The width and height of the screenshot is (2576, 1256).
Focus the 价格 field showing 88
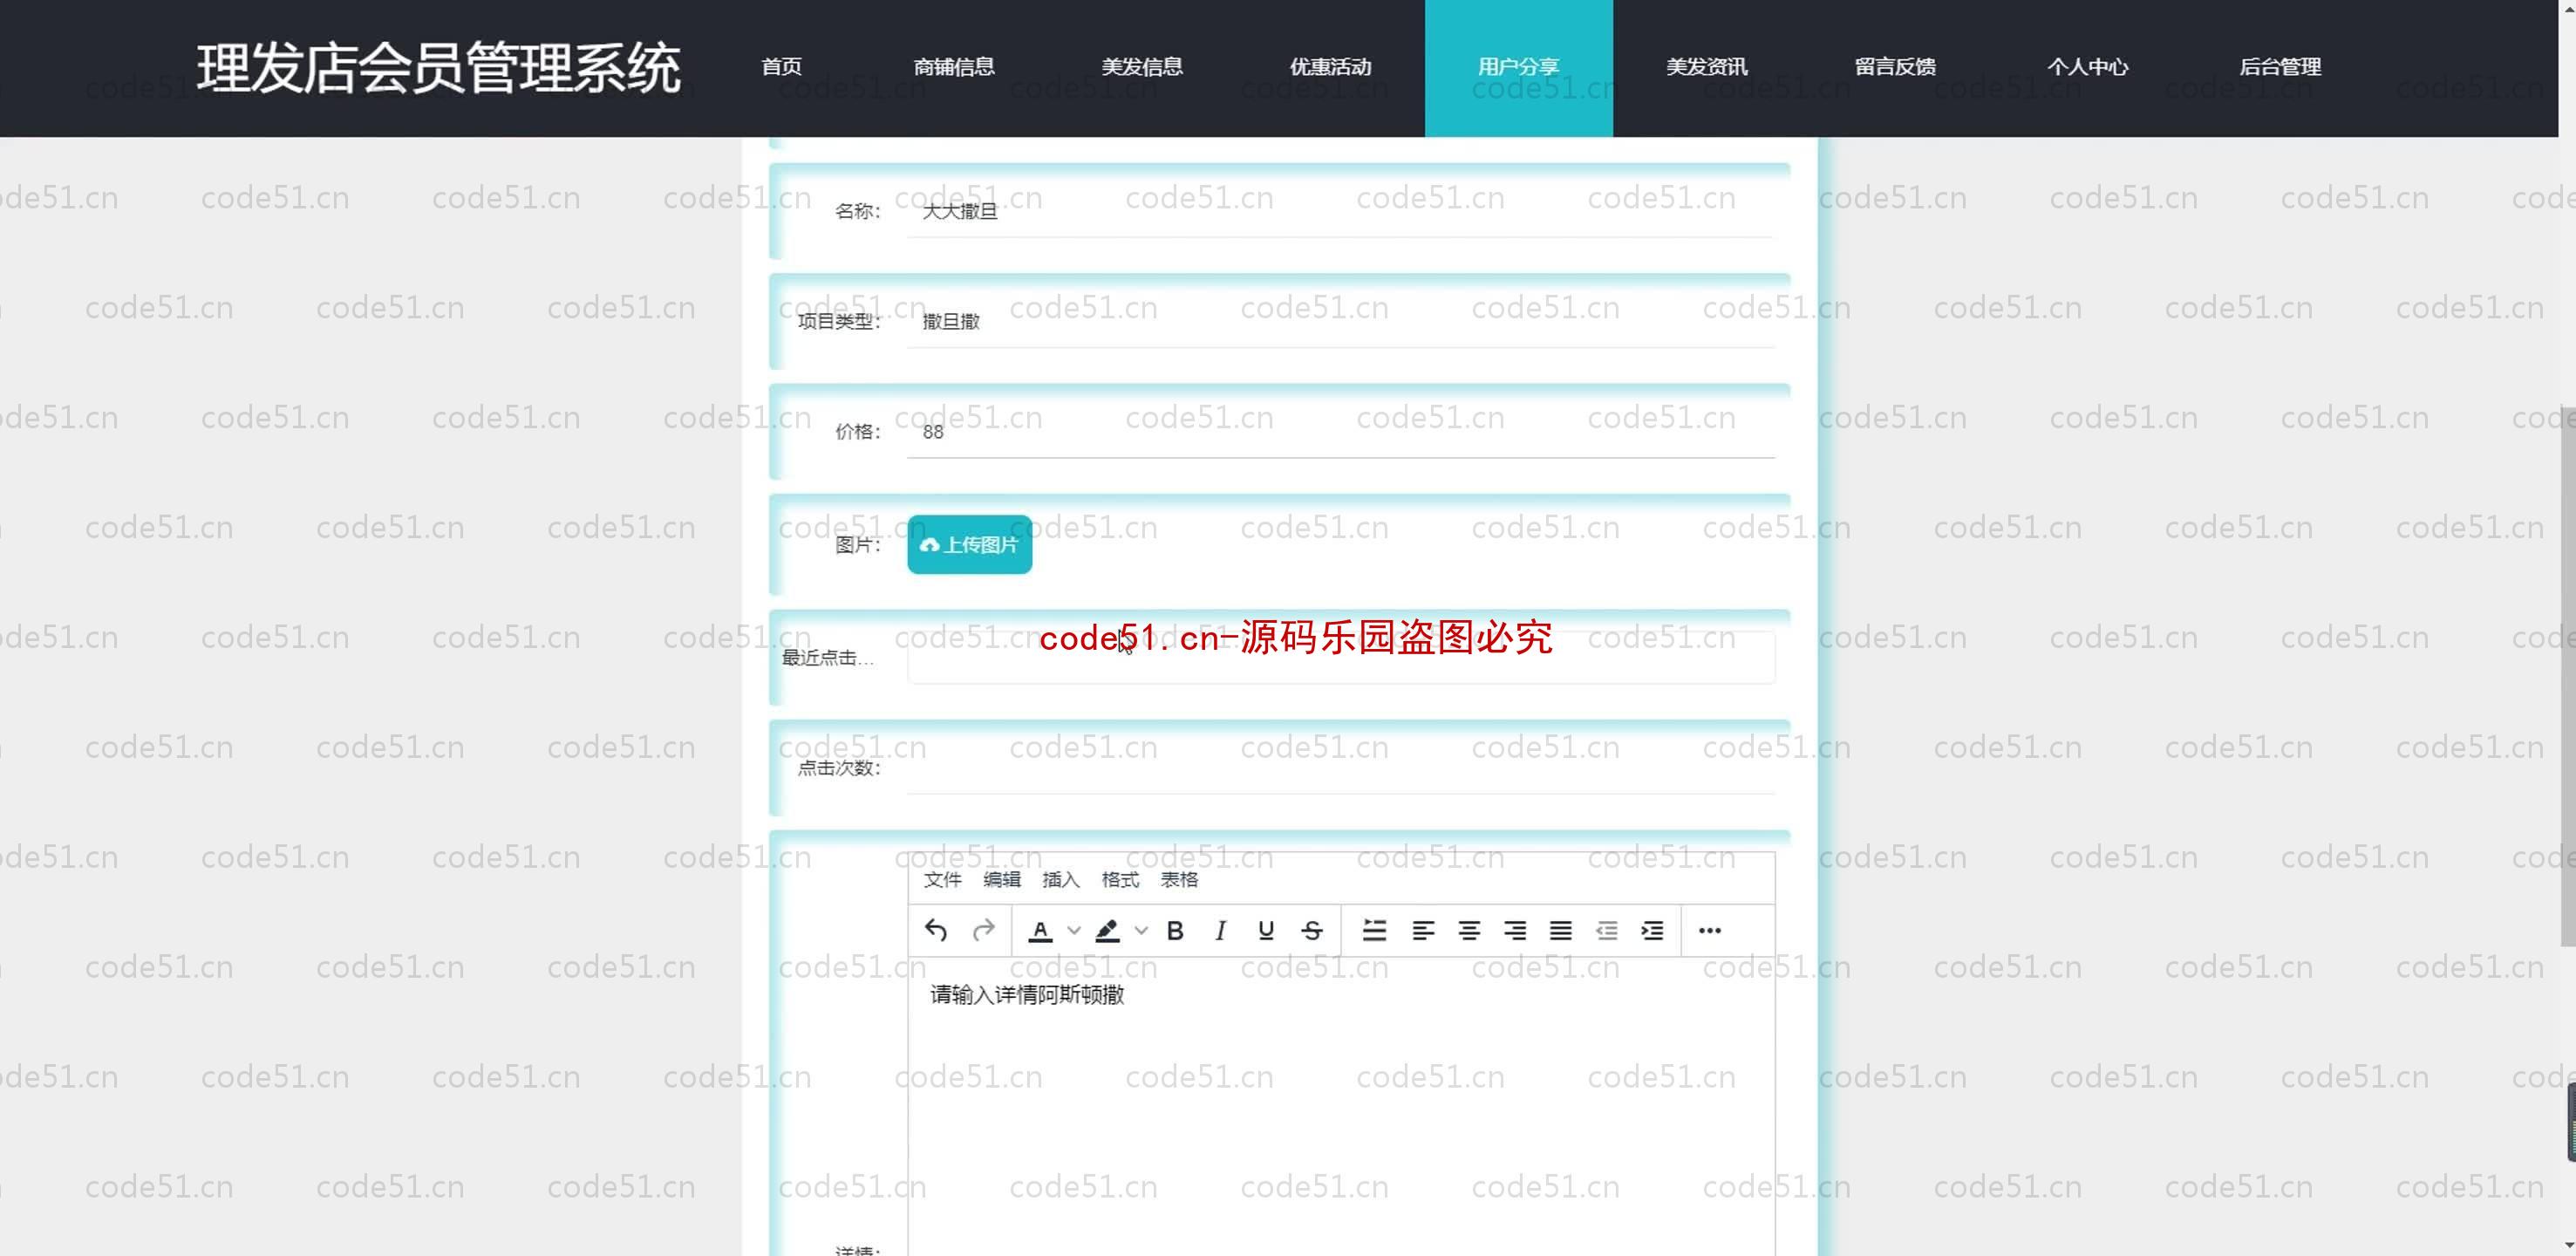1341,432
